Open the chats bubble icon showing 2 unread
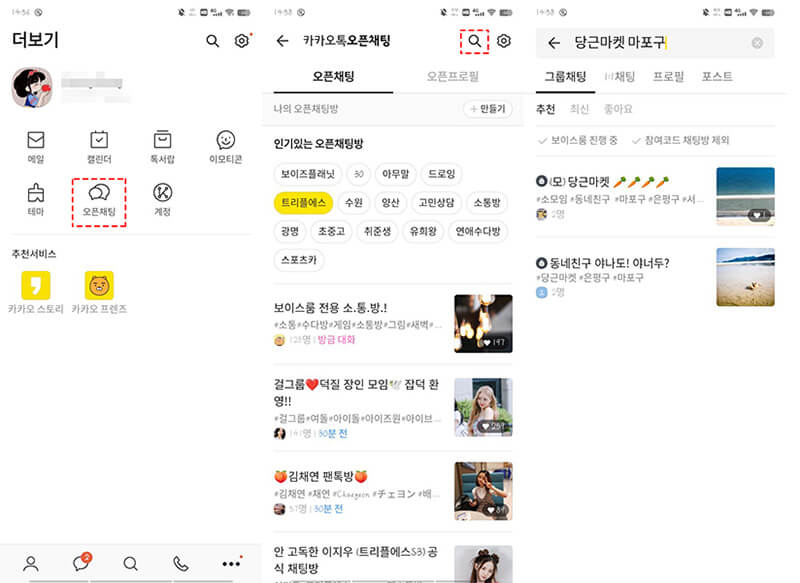This screenshot has height=583, width=800. point(80,565)
